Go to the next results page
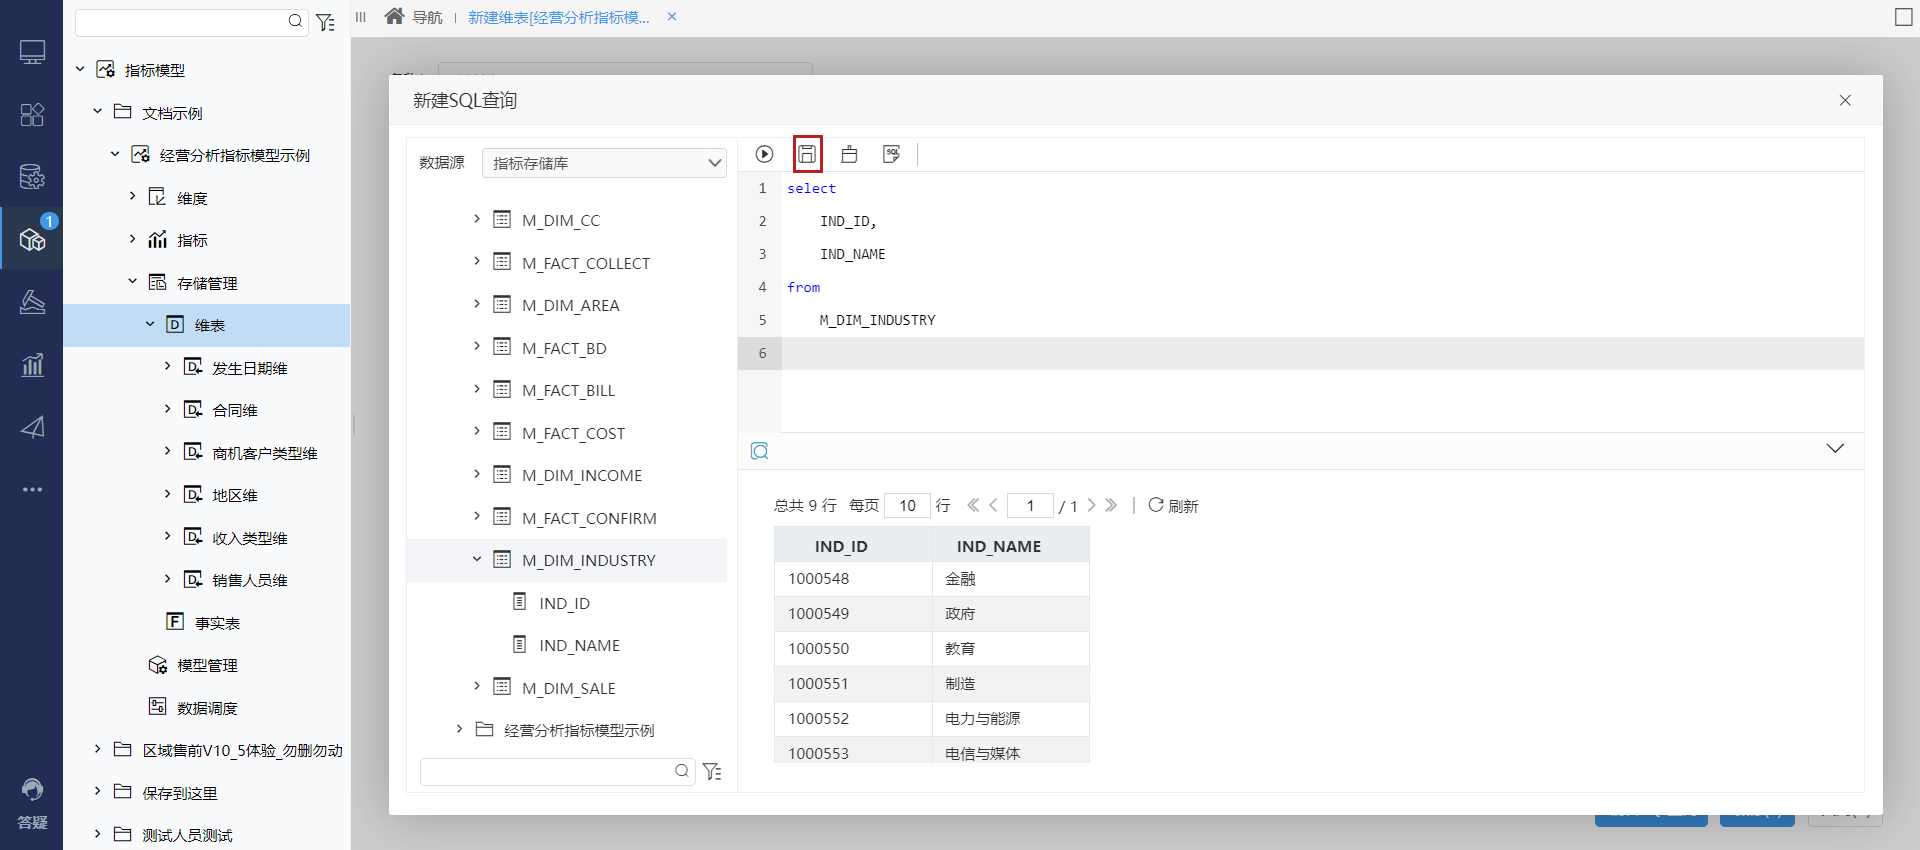 coord(1091,505)
